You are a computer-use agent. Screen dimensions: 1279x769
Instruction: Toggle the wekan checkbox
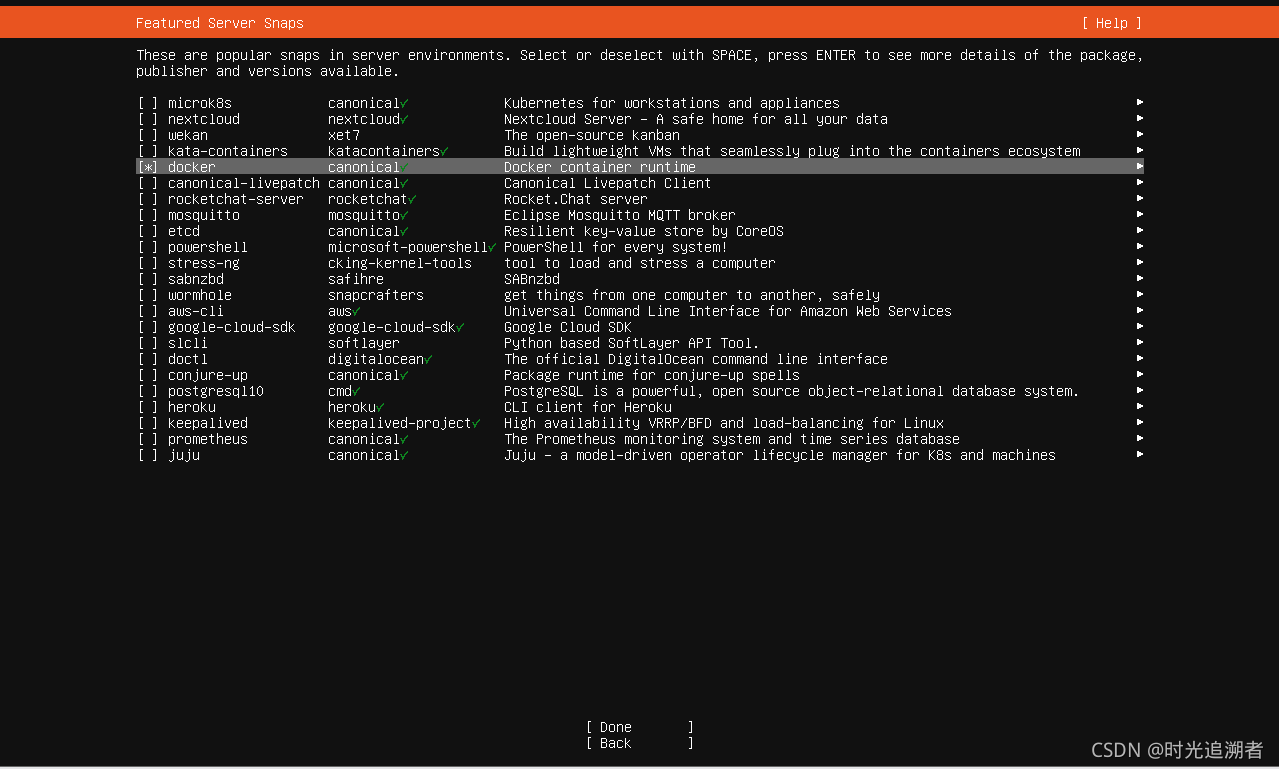[148, 135]
